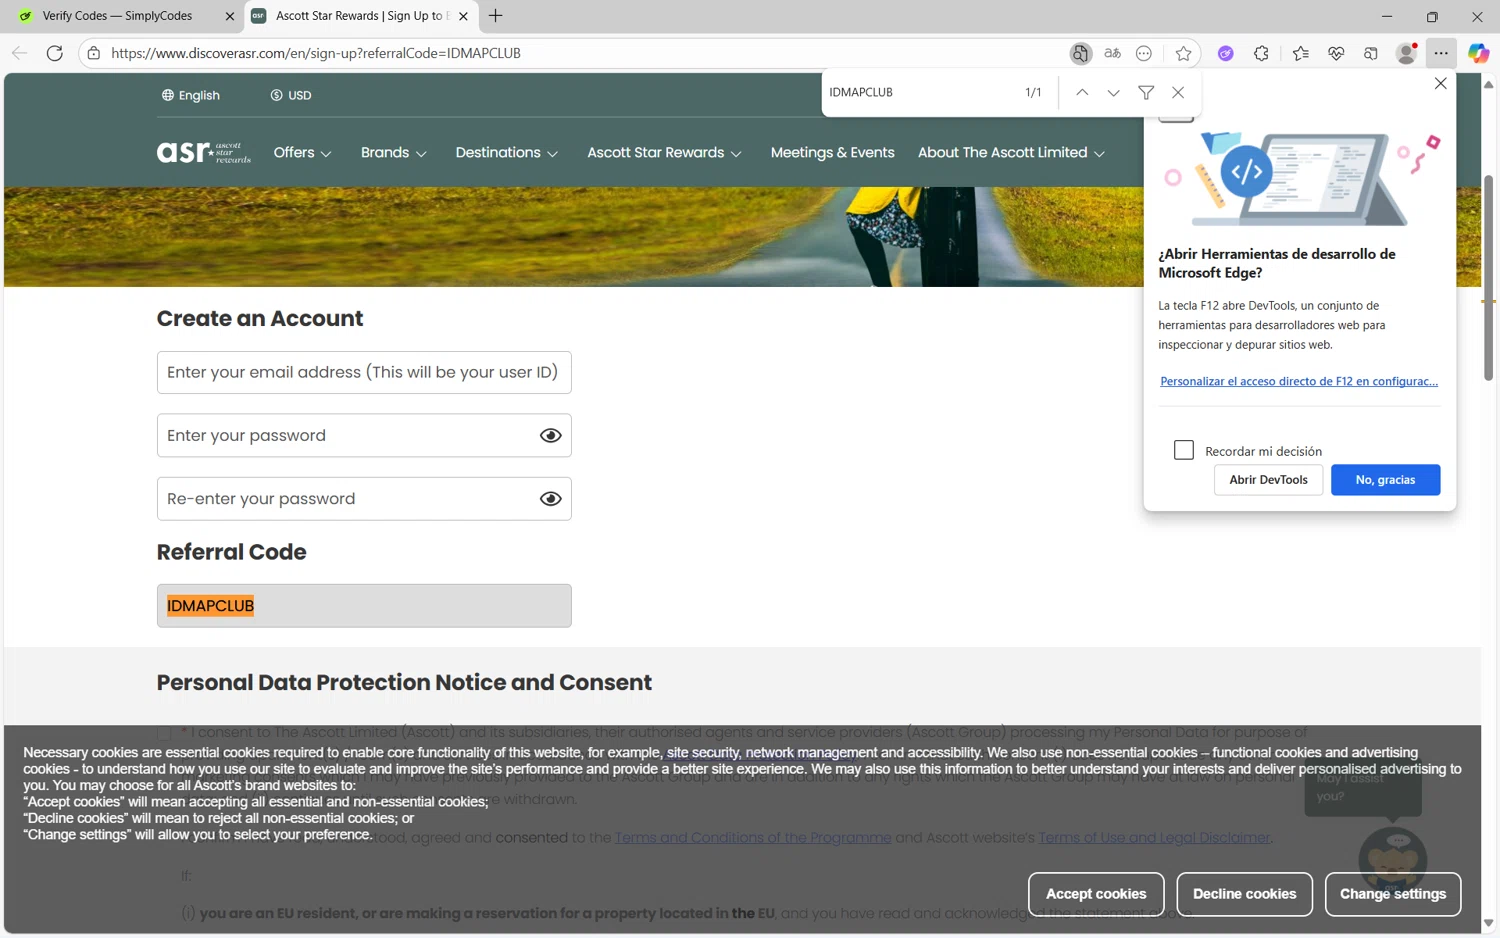This screenshot has height=938, width=1500.
Task: Expand the Brands menu
Action: point(394,152)
